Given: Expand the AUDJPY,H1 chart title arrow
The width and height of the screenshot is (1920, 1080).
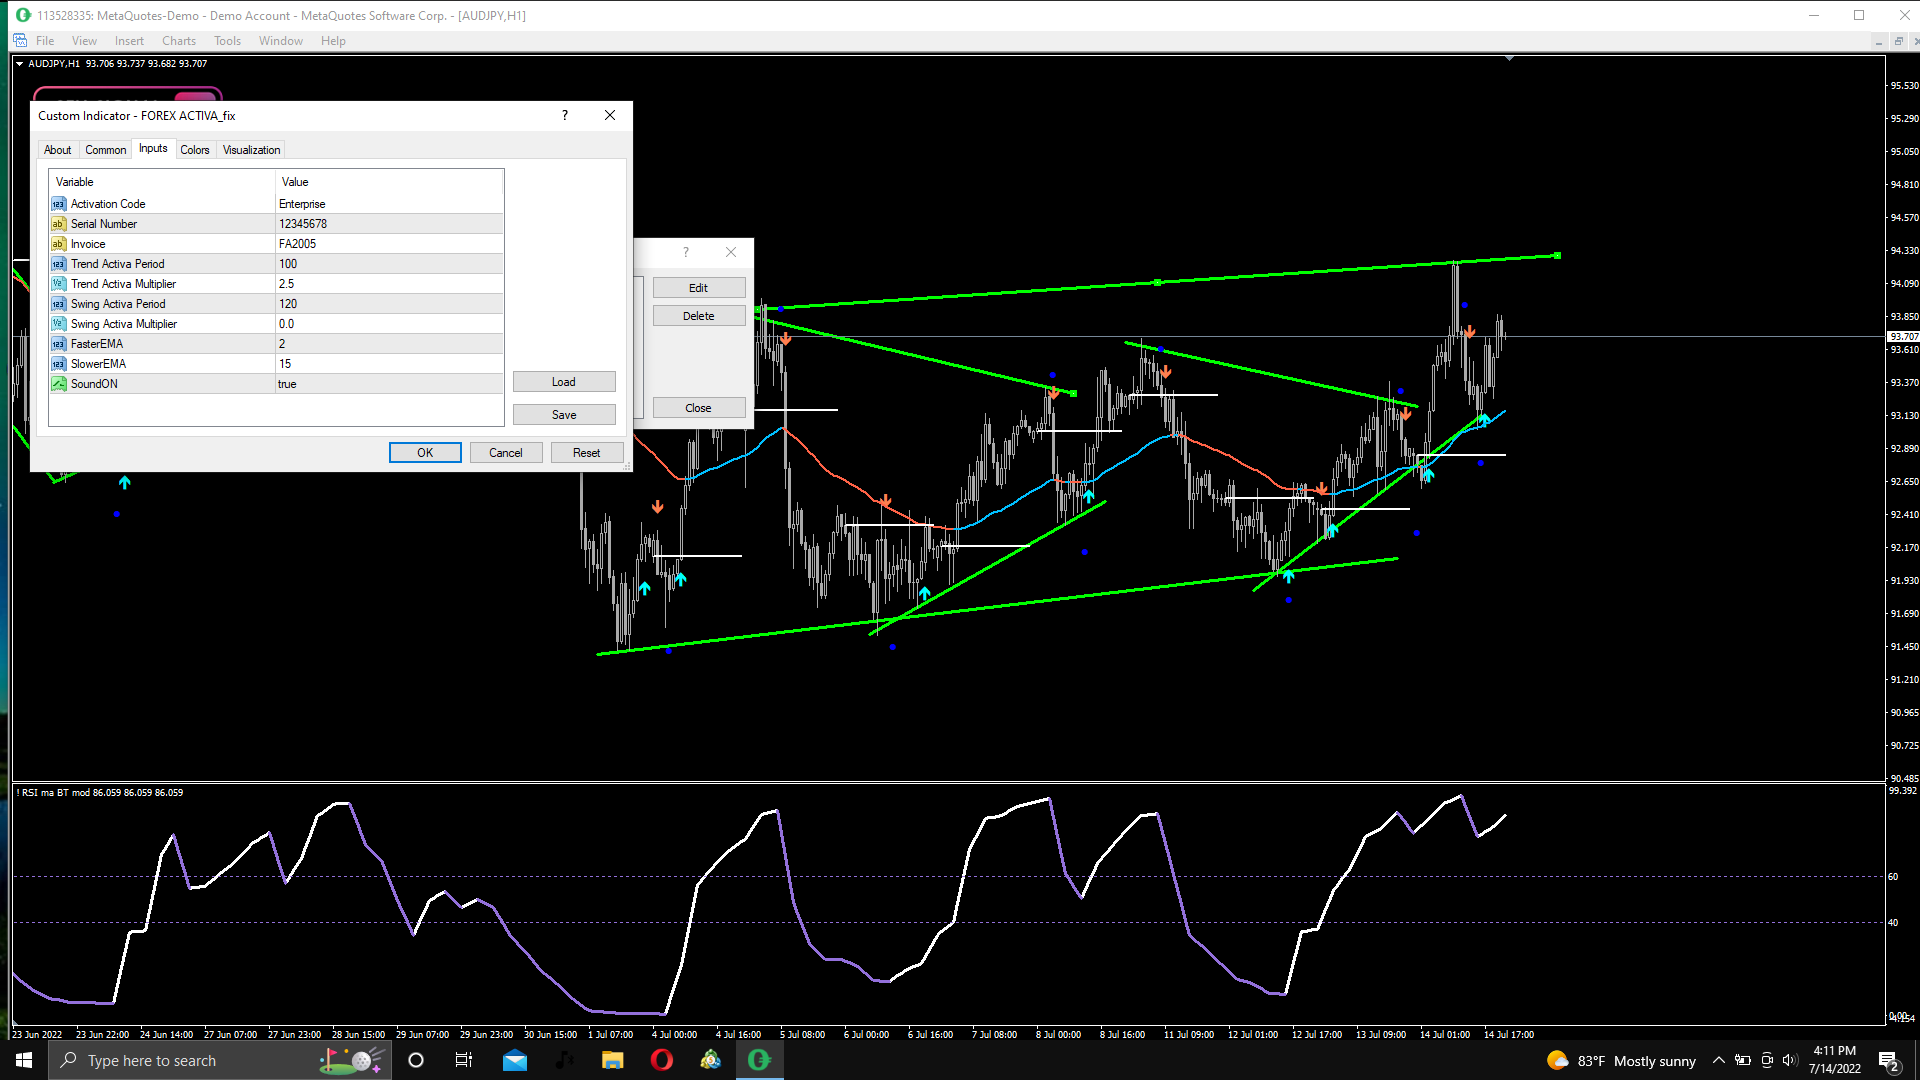Looking at the screenshot, I should click(x=19, y=64).
